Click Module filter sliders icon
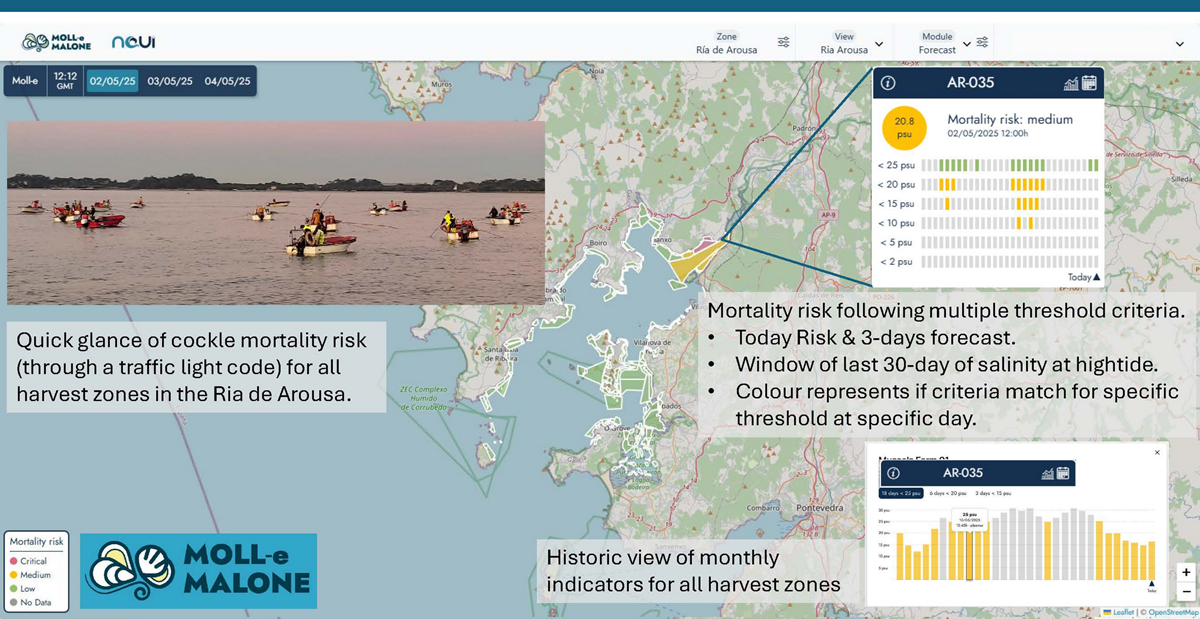 point(982,42)
